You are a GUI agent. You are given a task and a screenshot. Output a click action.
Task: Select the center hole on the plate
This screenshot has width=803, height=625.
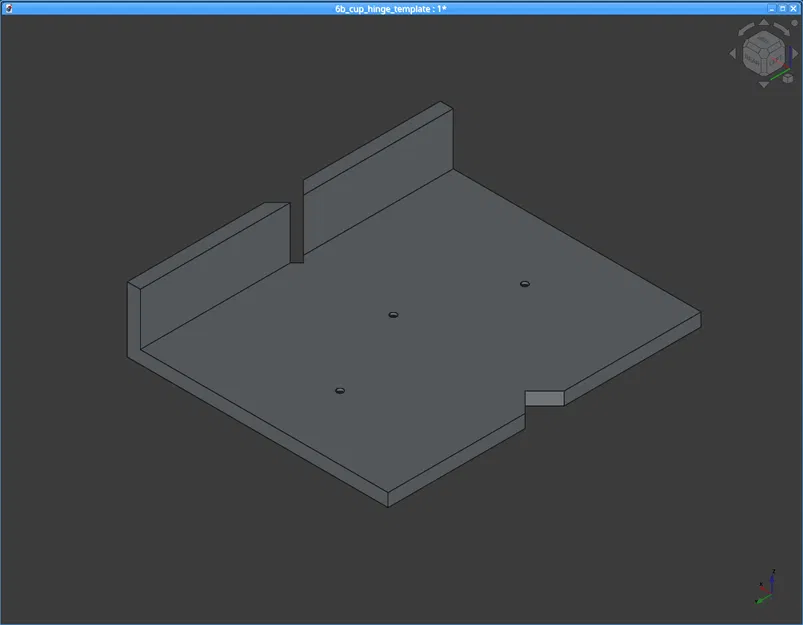(393, 316)
